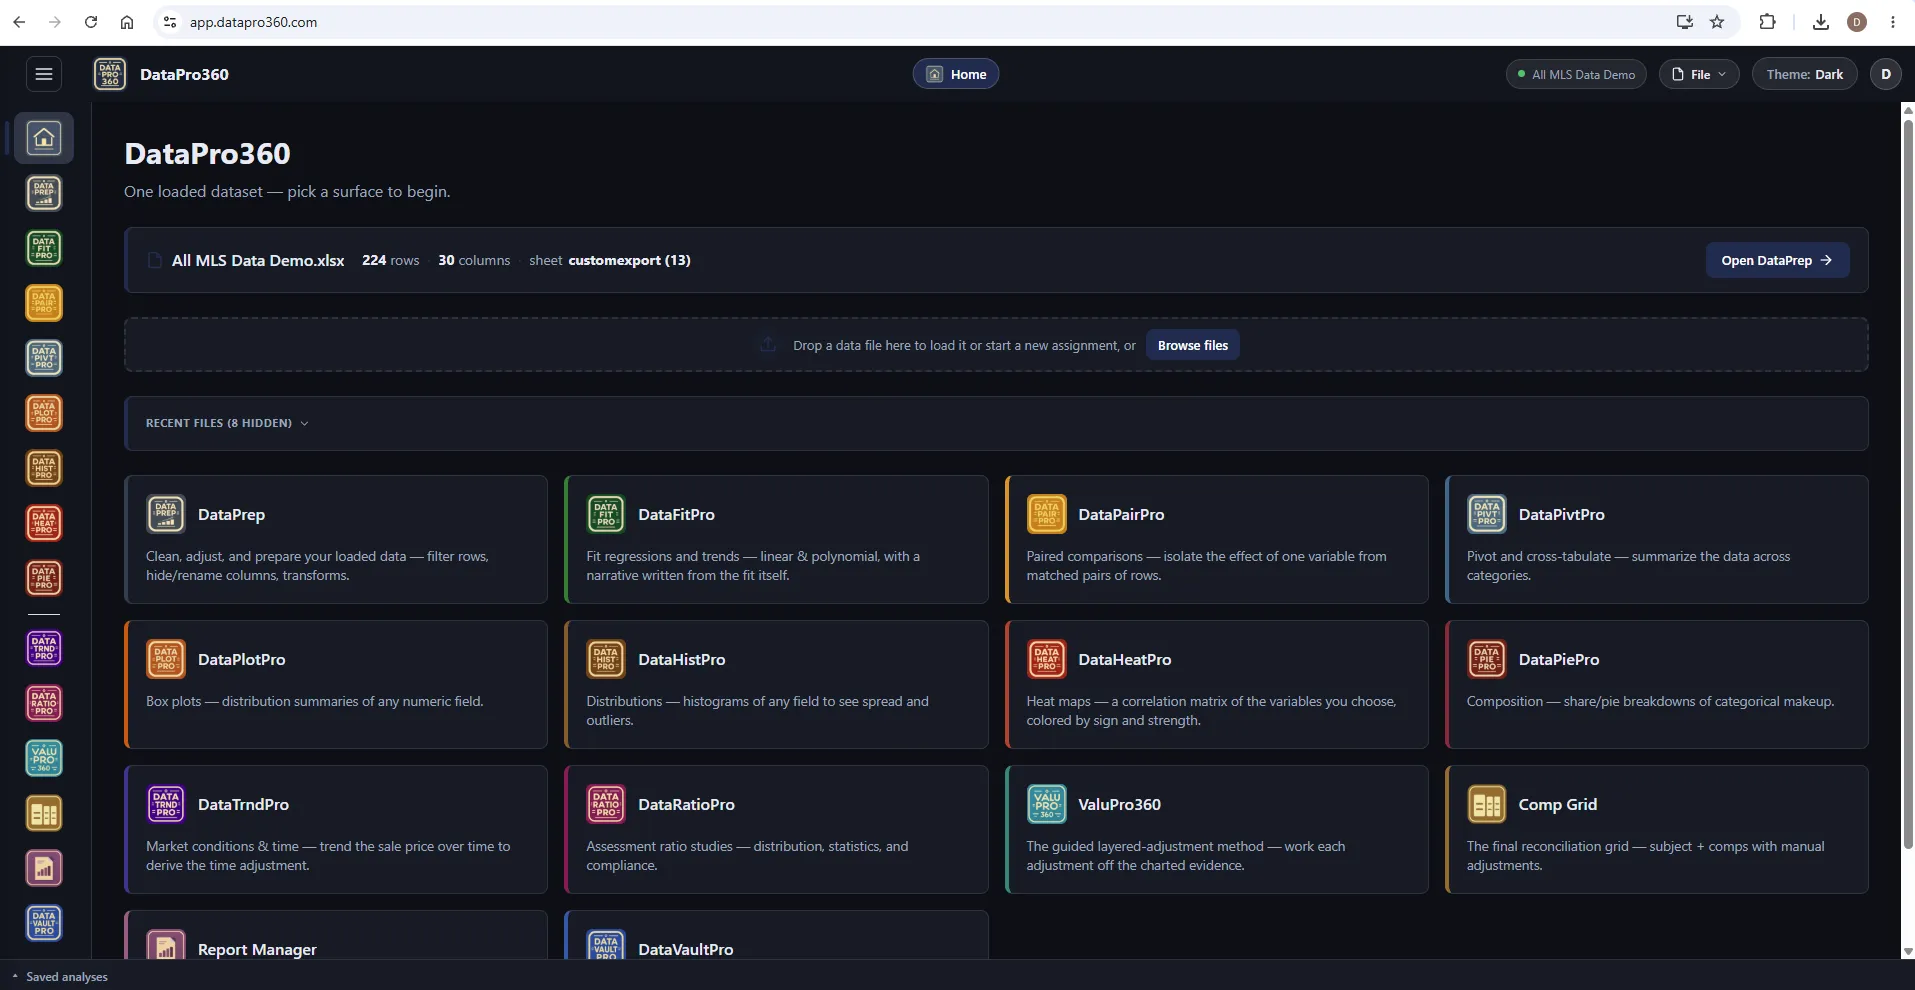Viewport: 1915px width, 990px height.
Task: Click the All MLS Data Demo.xlsx file name
Action: [x=258, y=260]
